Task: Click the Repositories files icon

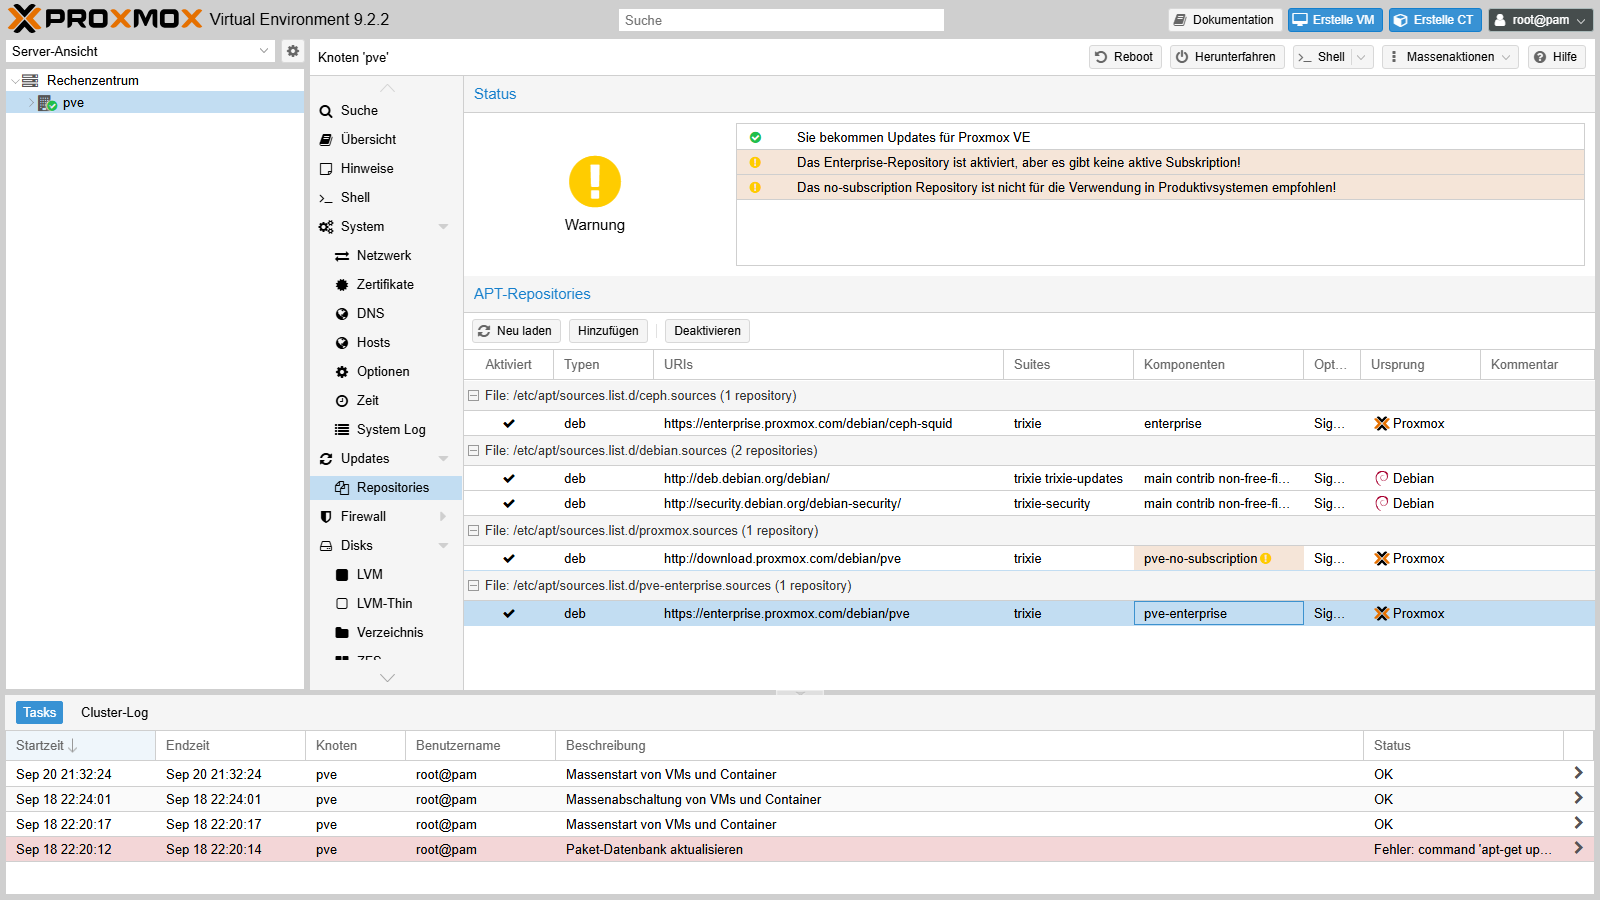Action: tap(342, 488)
